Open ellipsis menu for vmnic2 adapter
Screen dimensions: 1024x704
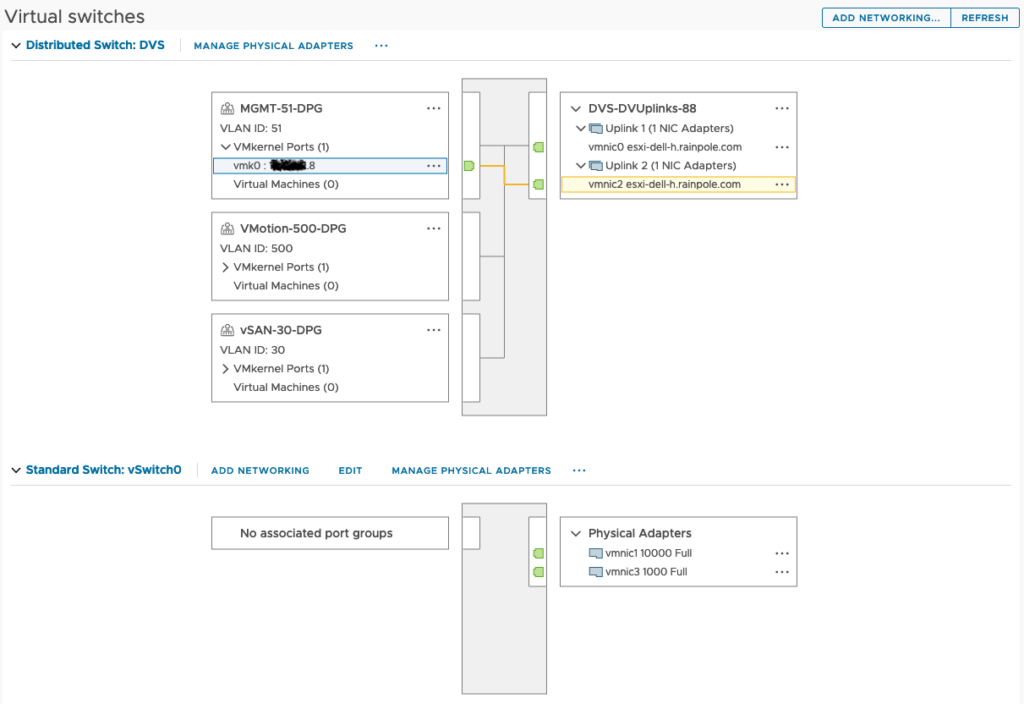781,184
